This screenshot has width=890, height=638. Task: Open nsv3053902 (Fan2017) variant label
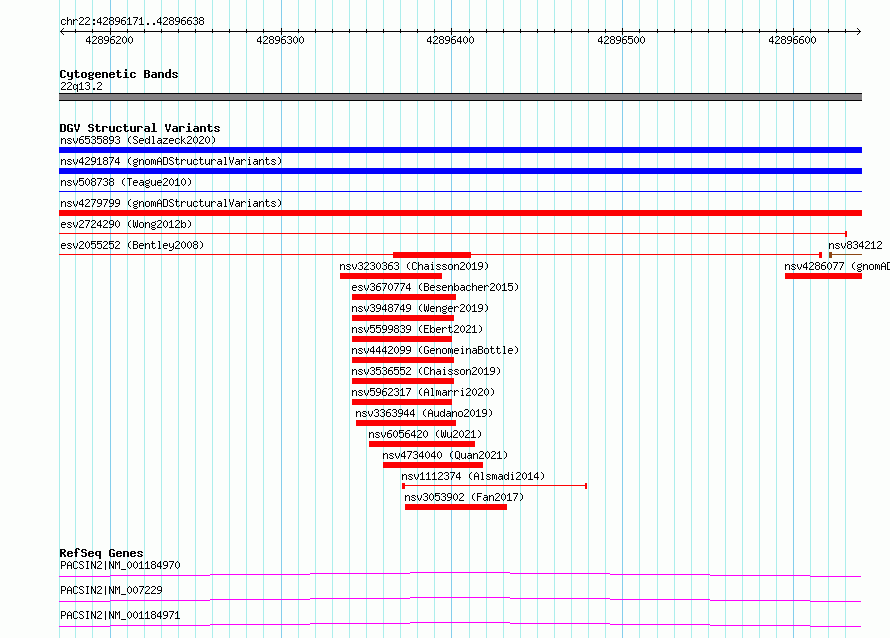pyautogui.click(x=464, y=497)
